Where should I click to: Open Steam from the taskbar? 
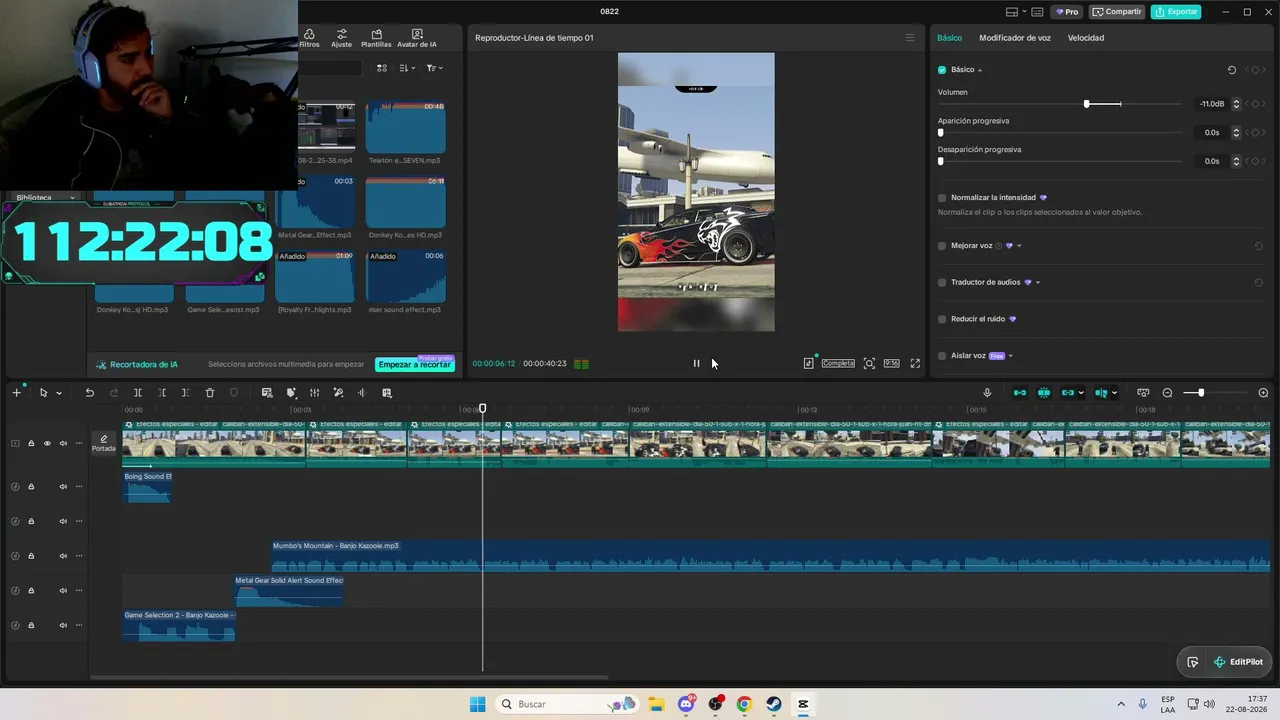774,704
